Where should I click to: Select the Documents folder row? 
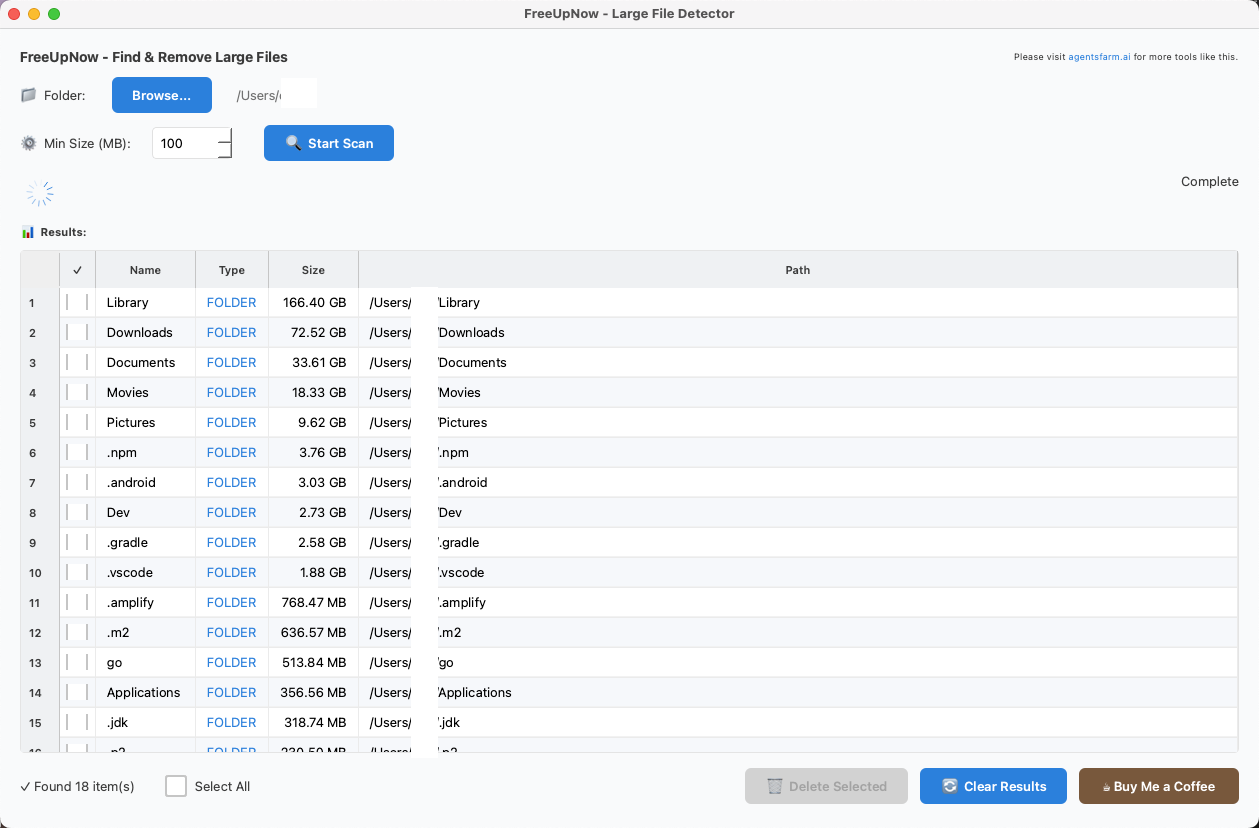141,362
